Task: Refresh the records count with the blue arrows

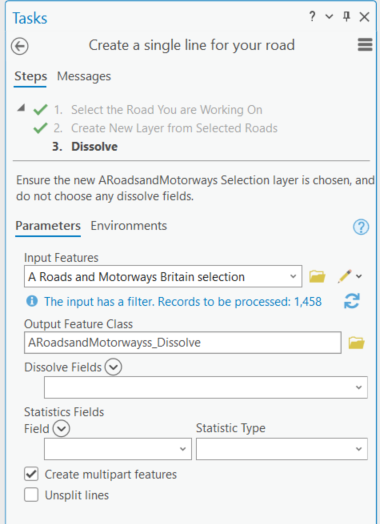Action: 352,301
